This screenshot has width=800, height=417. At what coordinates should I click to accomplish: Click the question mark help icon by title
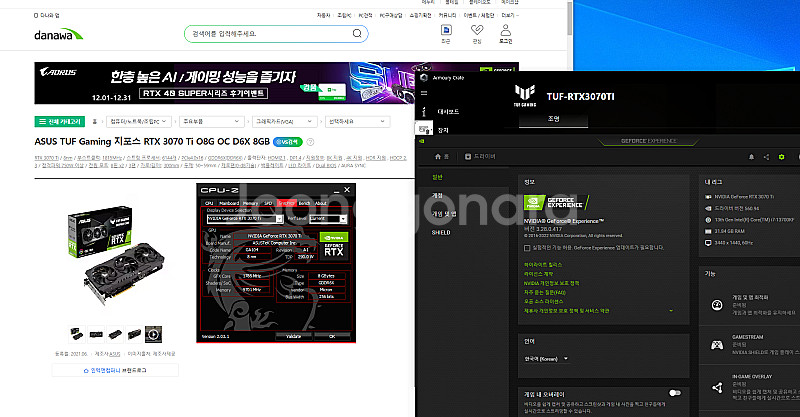tap(310, 142)
